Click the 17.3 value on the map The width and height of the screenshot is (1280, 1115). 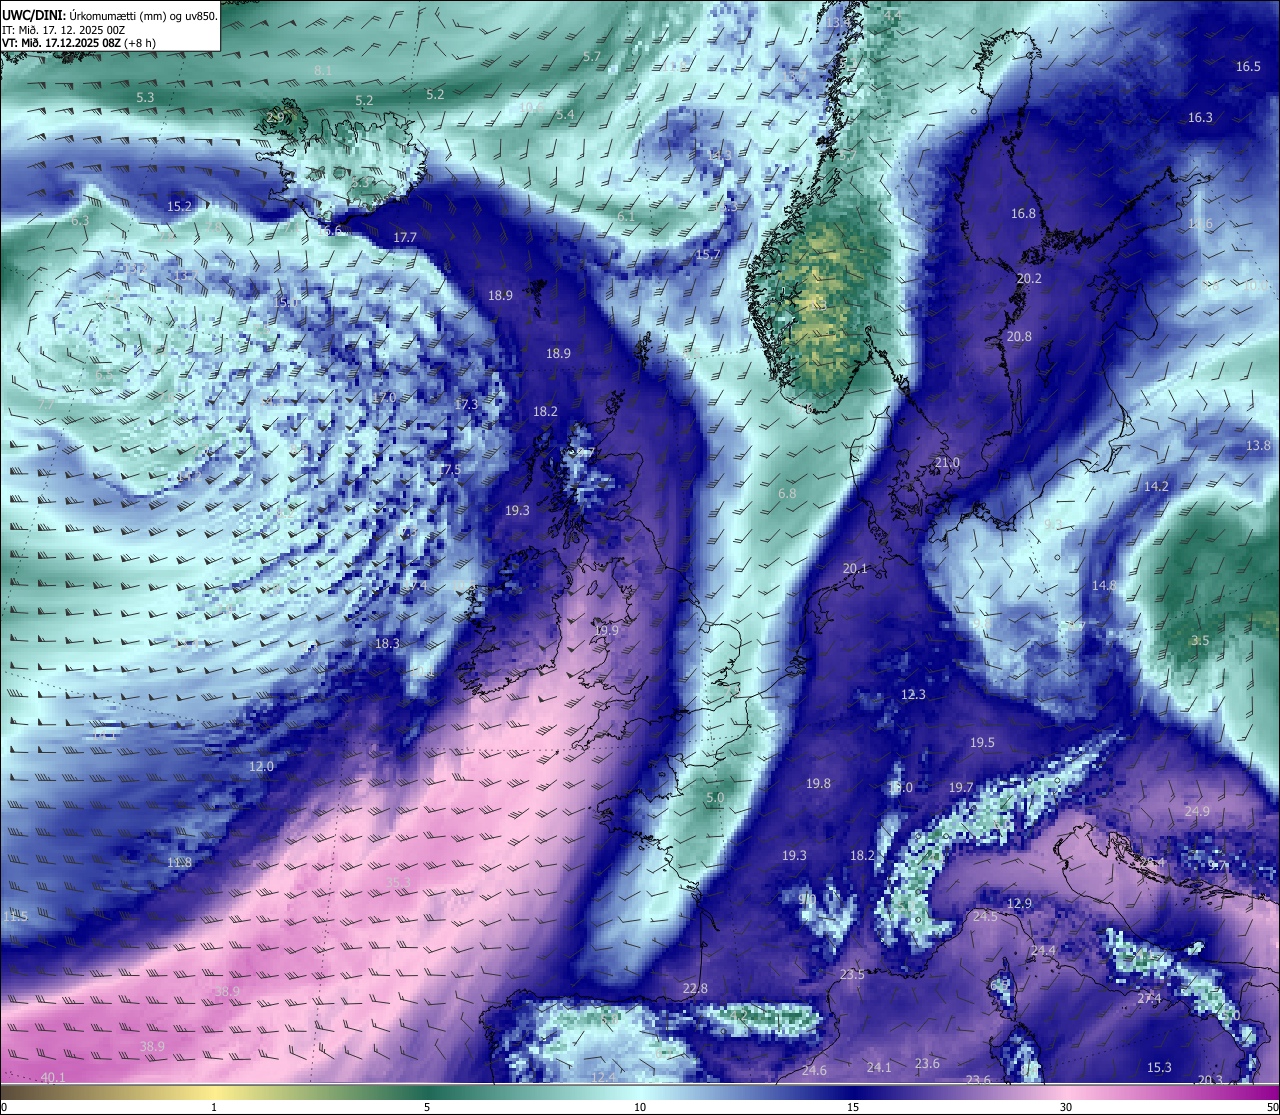[466, 404]
